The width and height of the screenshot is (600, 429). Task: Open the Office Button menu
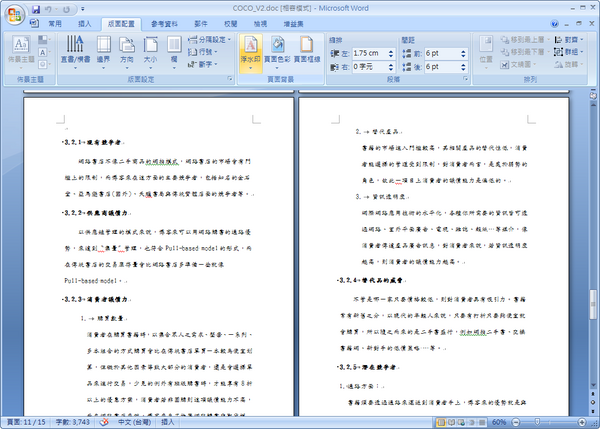pyautogui.click(x=15, y=15)
